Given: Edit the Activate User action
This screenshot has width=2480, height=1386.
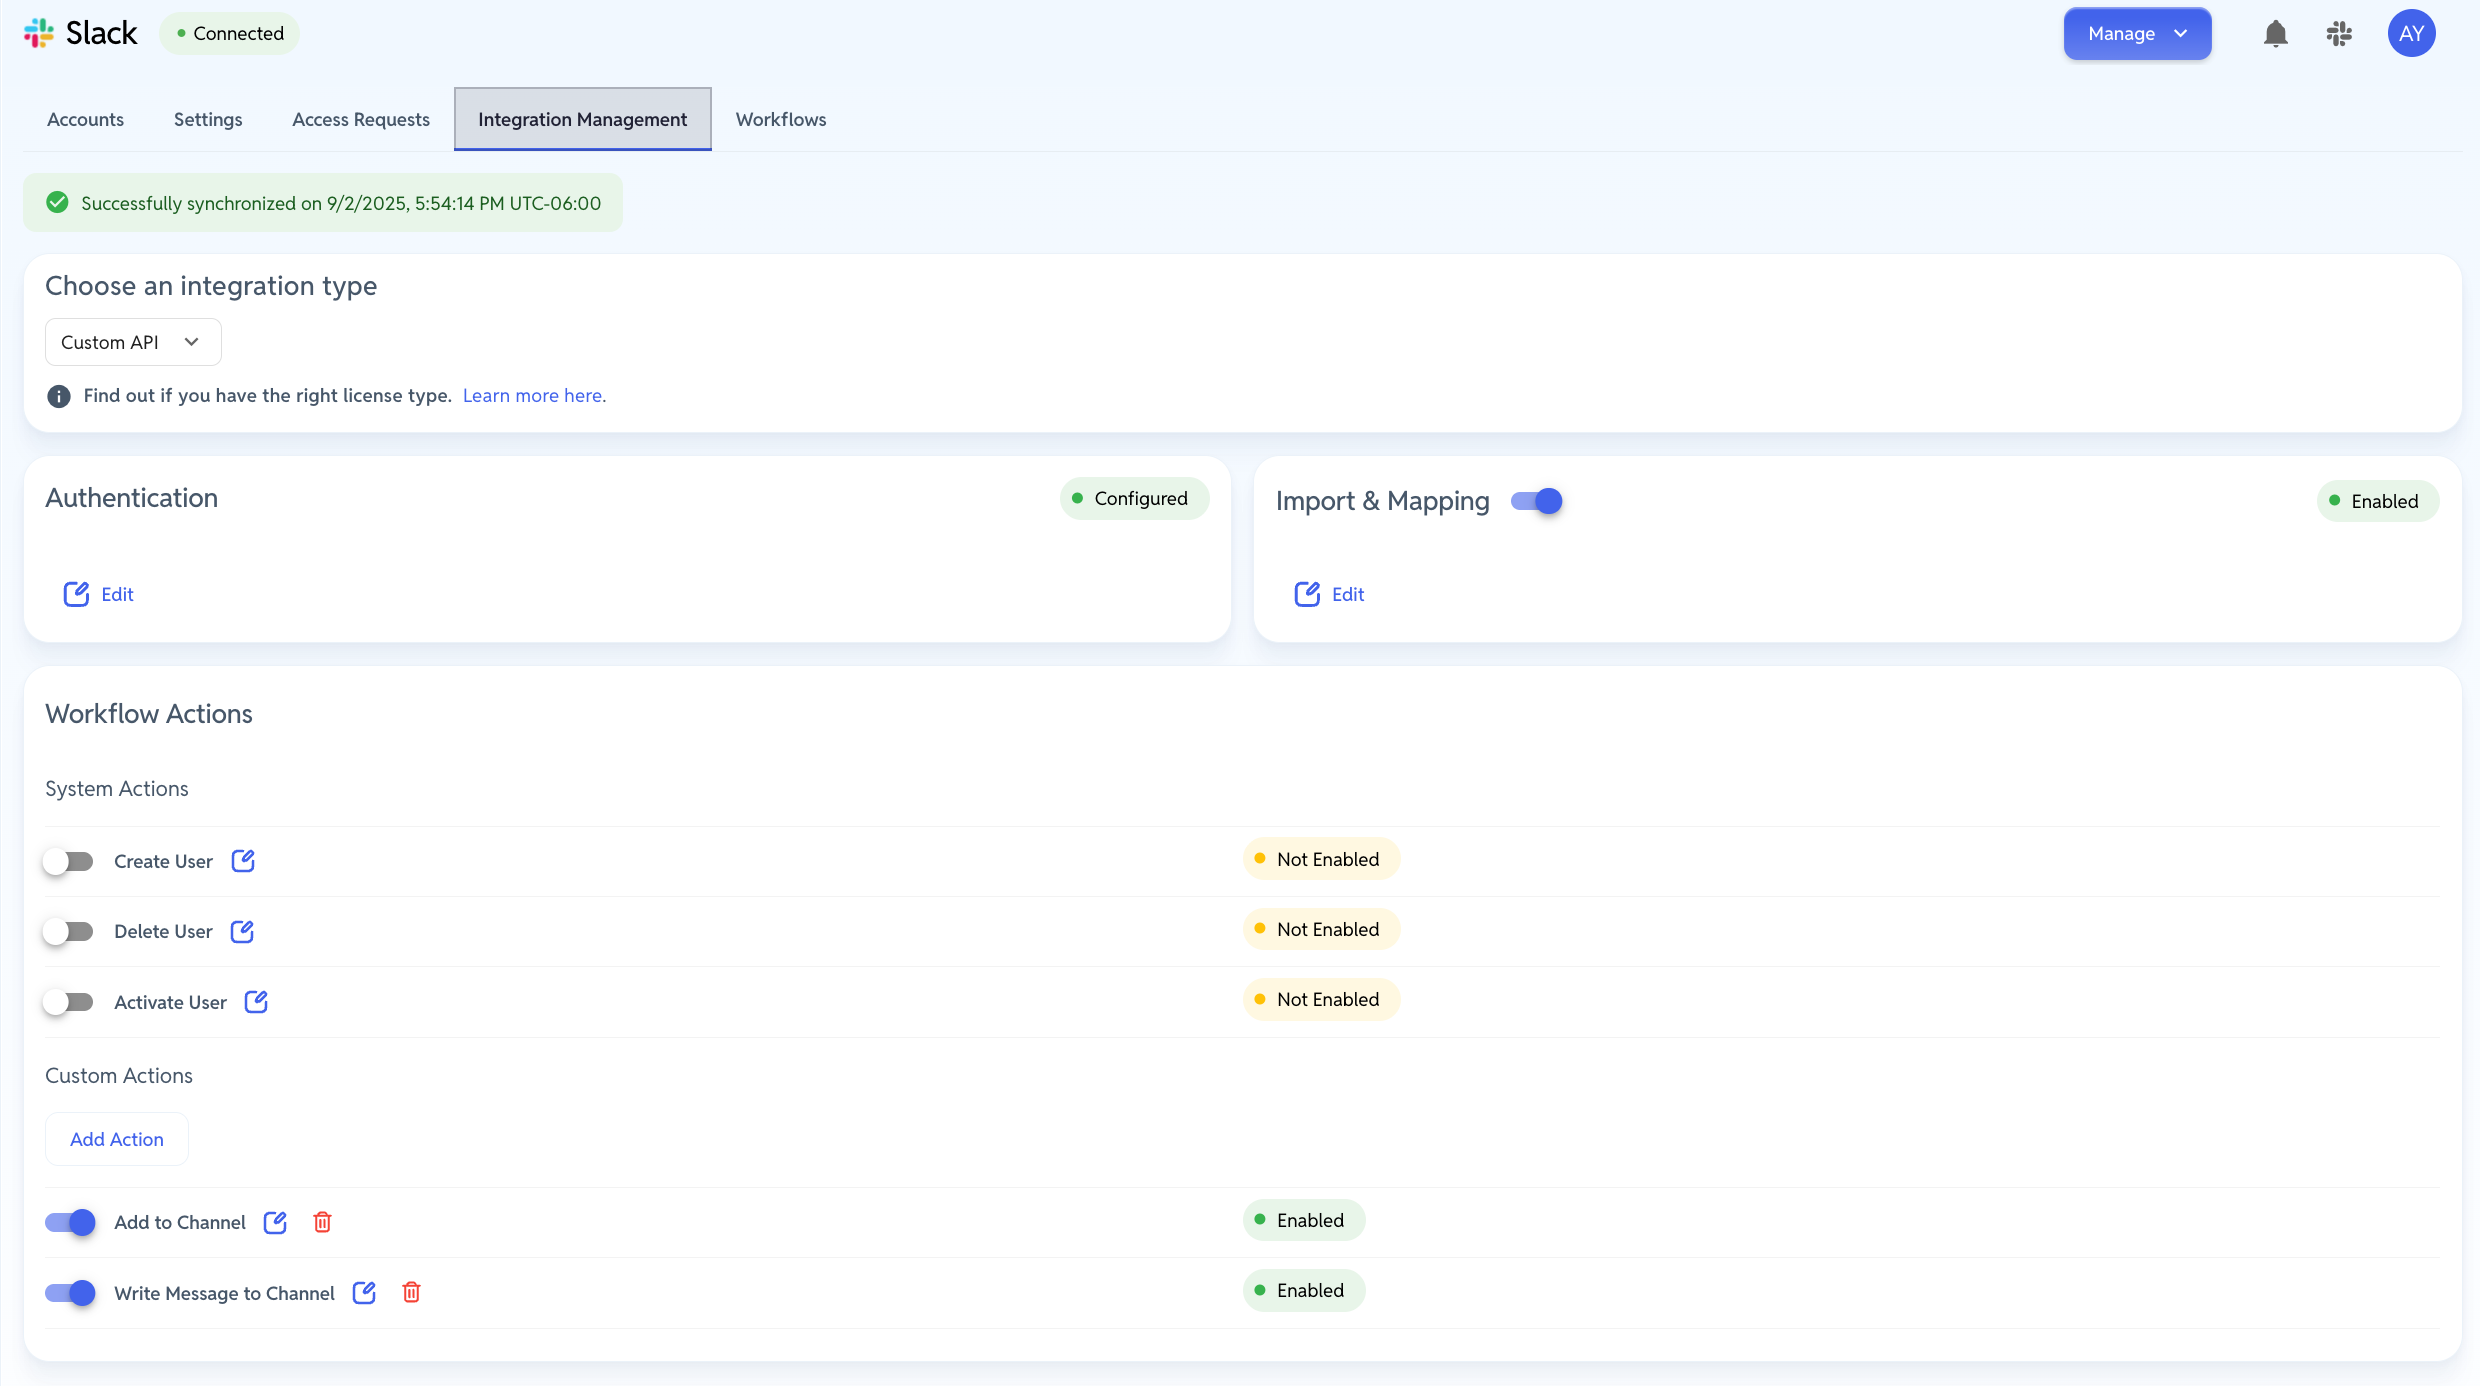Looking at the screenshot, I should [256, 1002].
